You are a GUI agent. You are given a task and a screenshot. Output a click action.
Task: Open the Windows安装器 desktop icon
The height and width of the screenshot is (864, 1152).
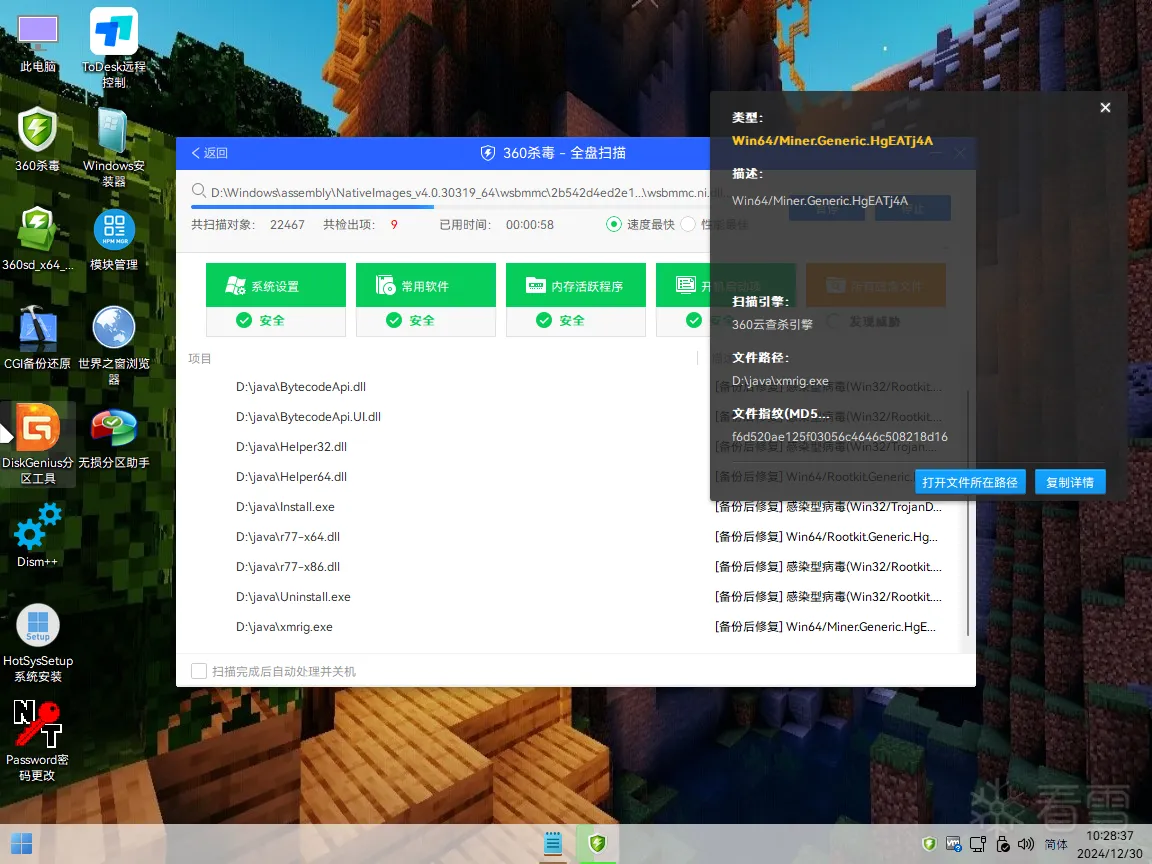click(114, 147)
